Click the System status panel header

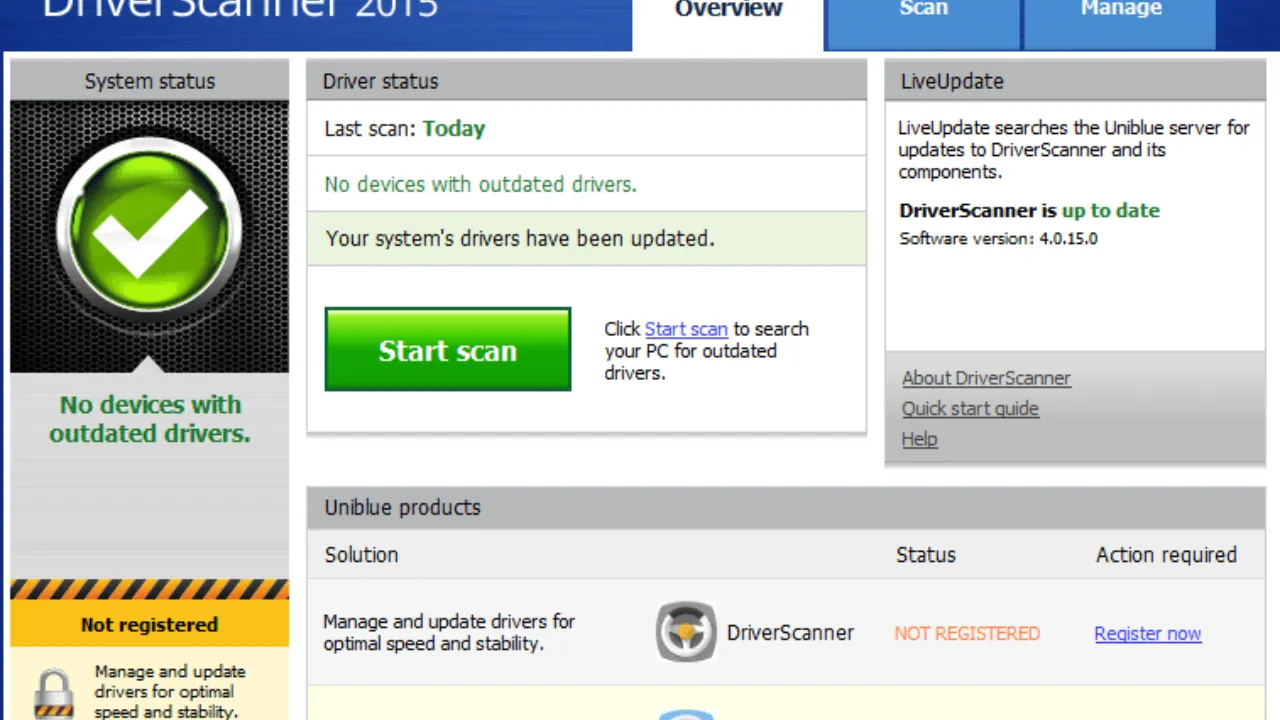(150, 81)
